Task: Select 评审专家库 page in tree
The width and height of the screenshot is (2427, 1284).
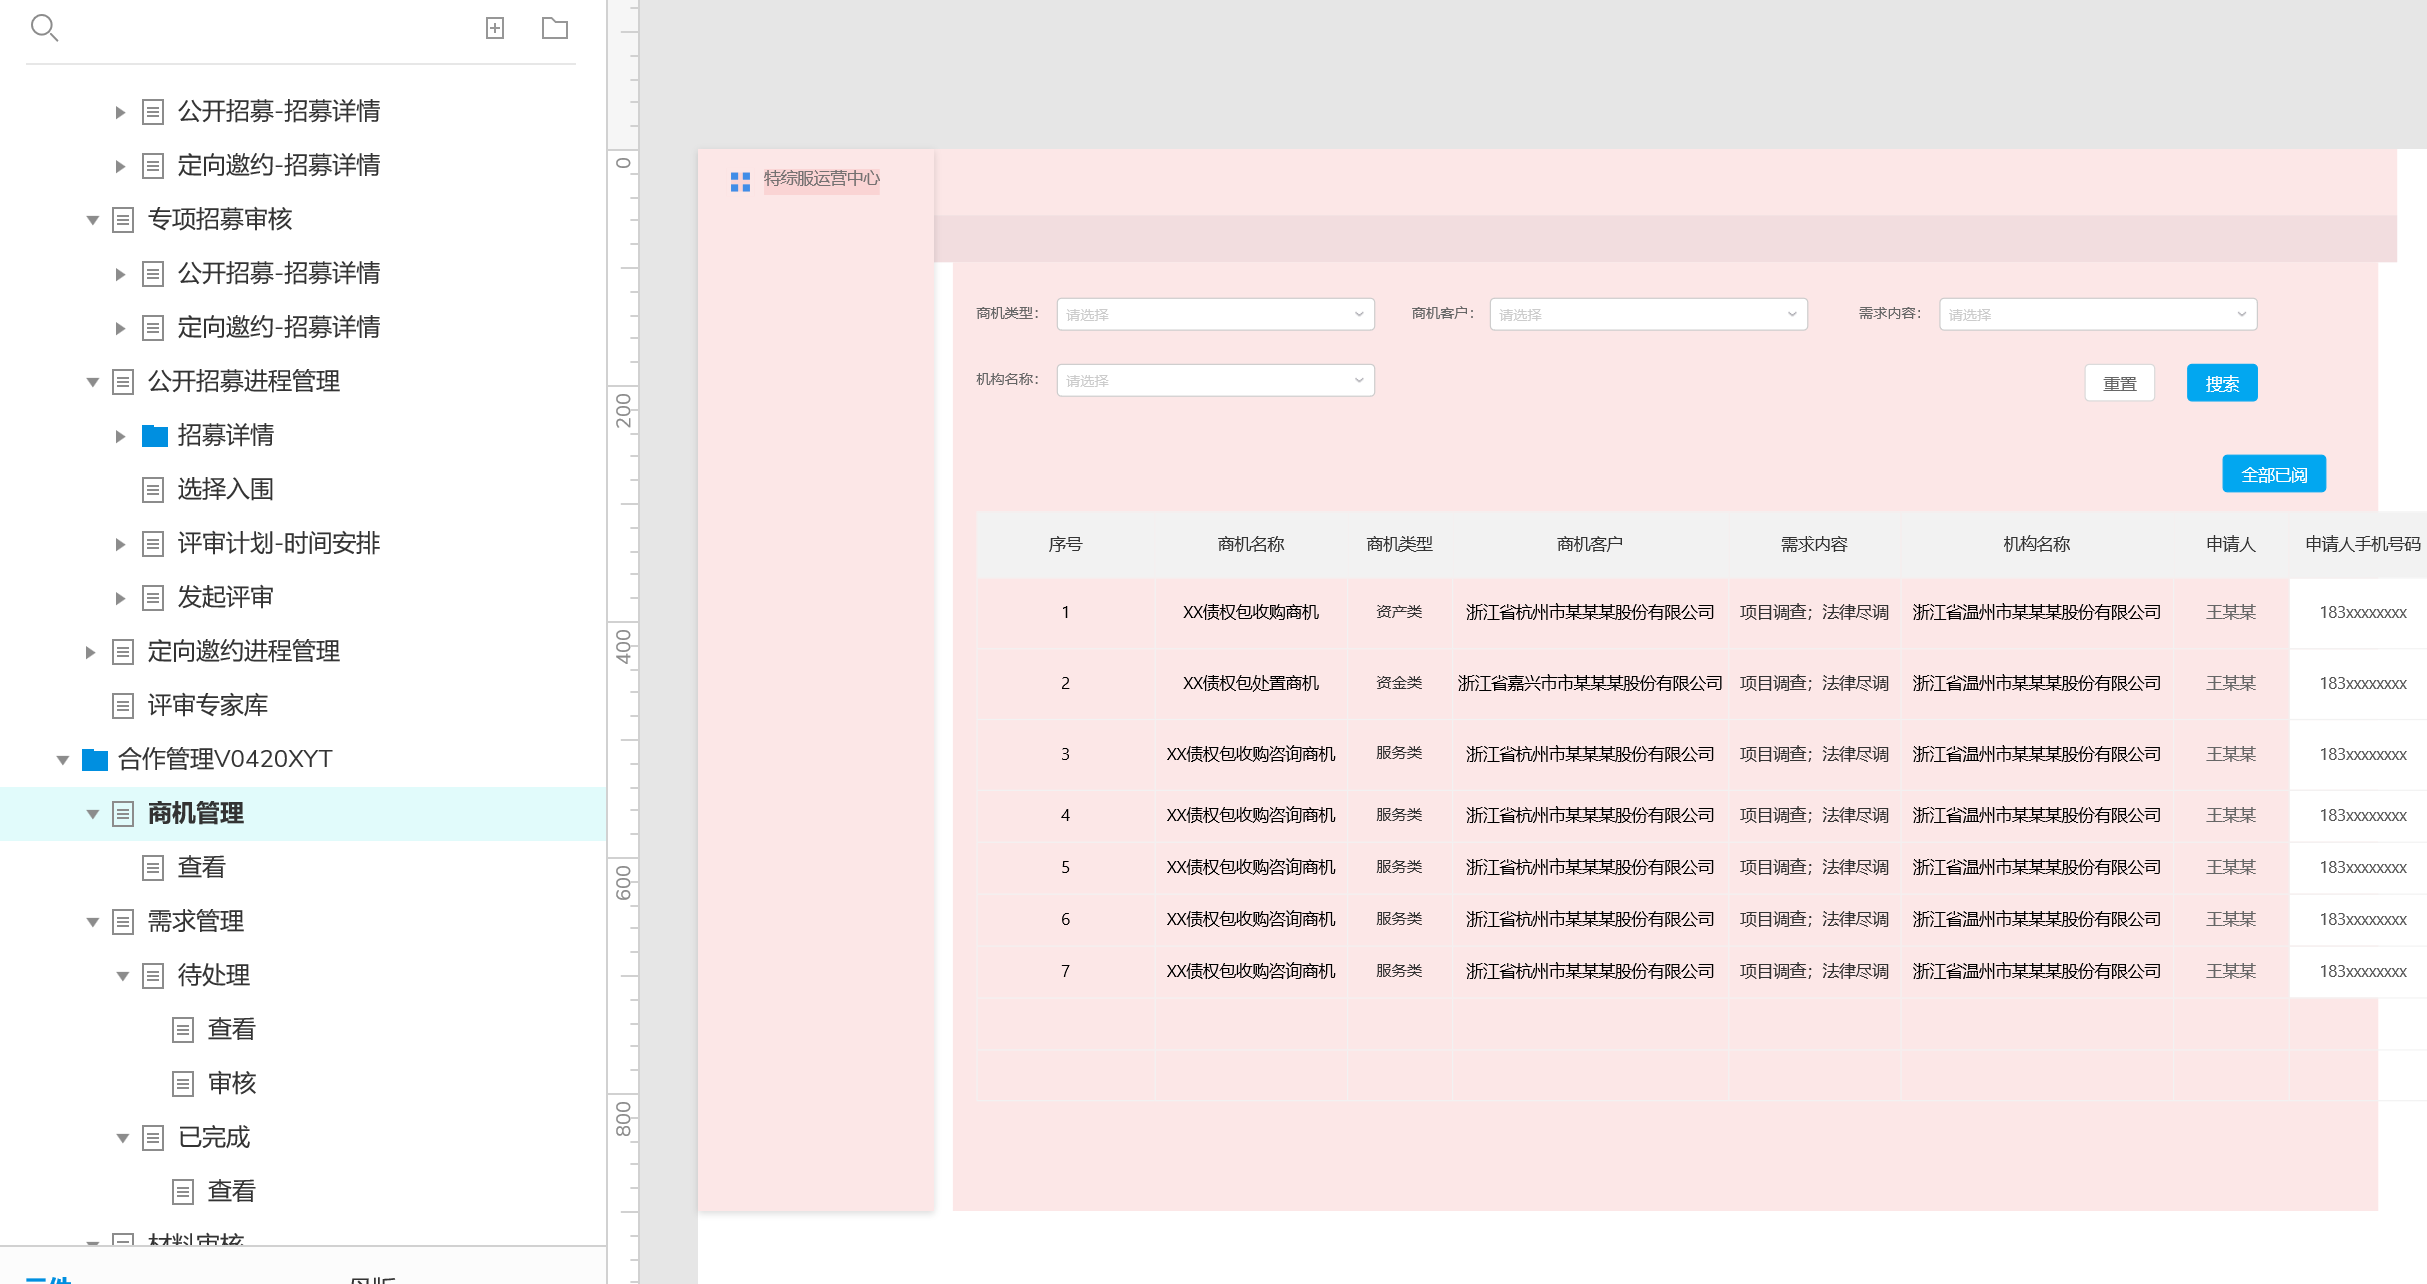Action: coord(207,705)
